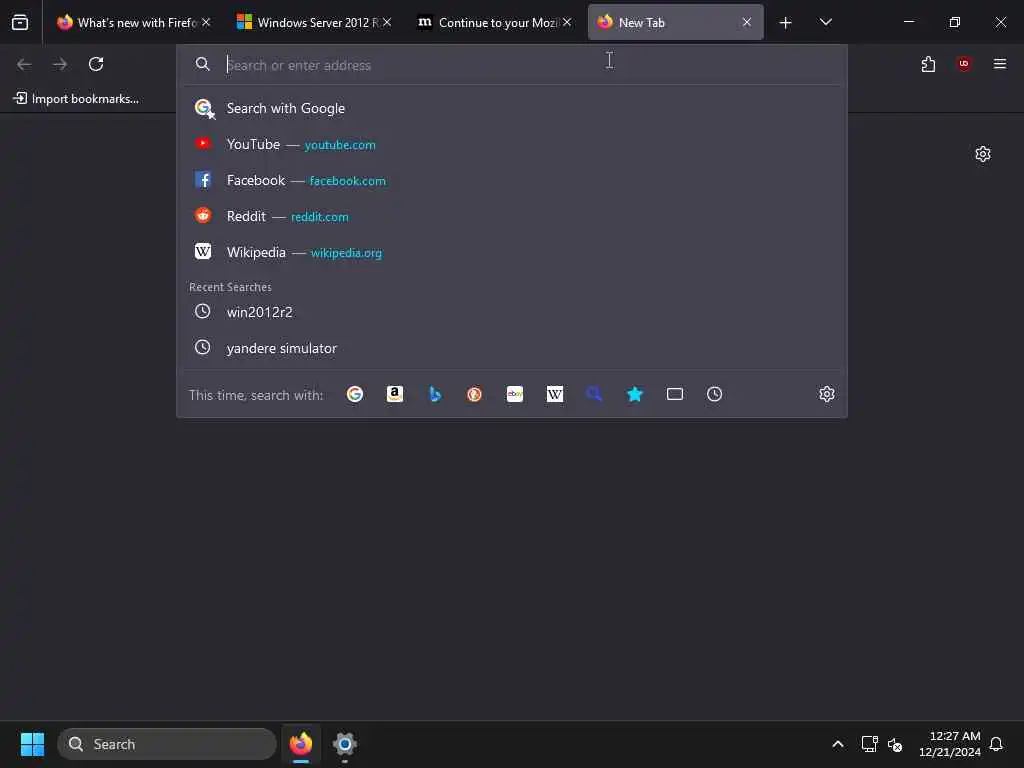Choose Search with Google suggestion
1024x768 pixels.
(512, 108)
